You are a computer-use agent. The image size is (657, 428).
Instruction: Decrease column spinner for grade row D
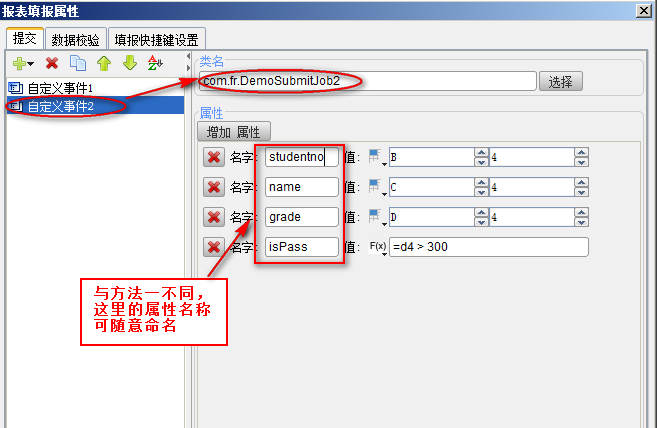481,222
